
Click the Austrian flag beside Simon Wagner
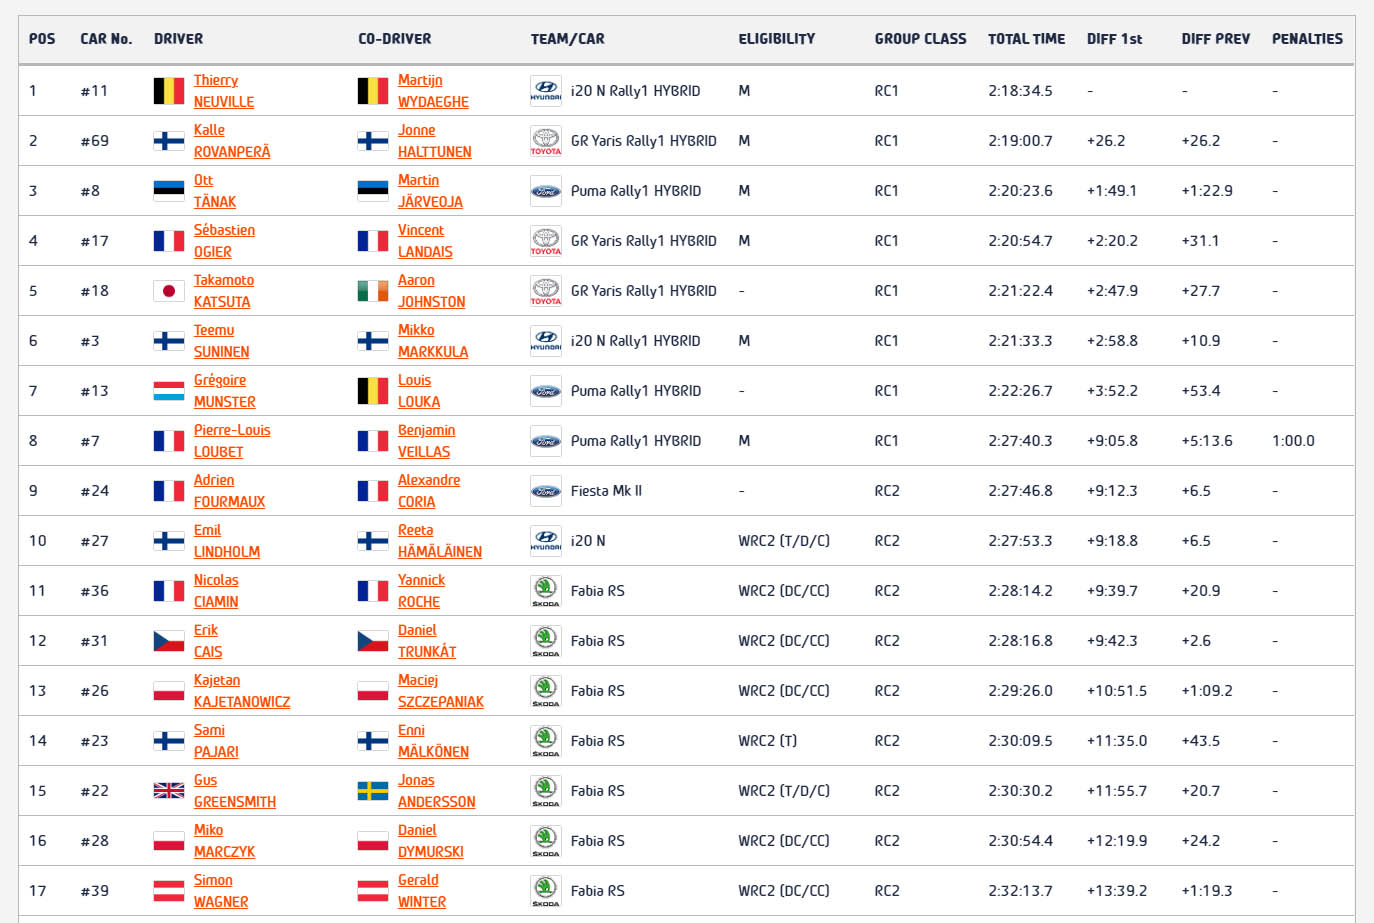168,891
